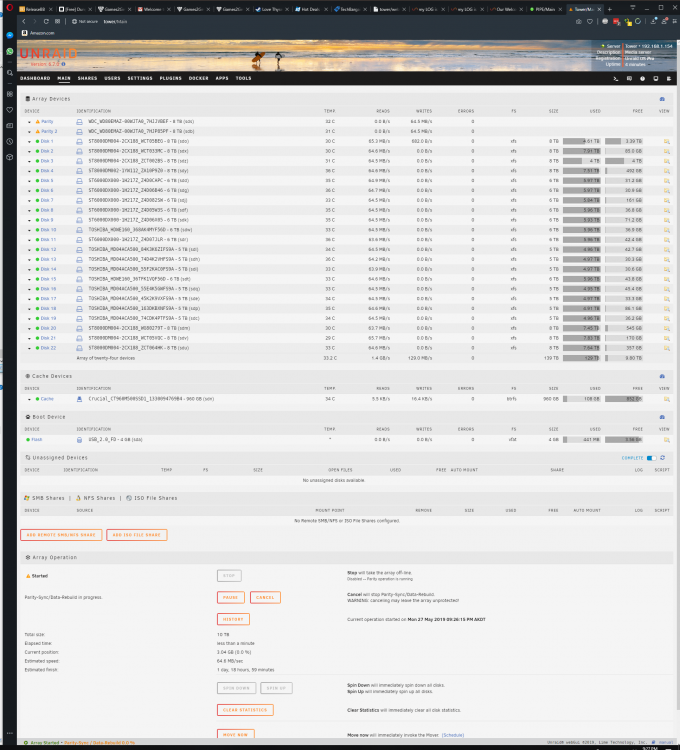Click Cache free space bar

(x=624, y=399)
